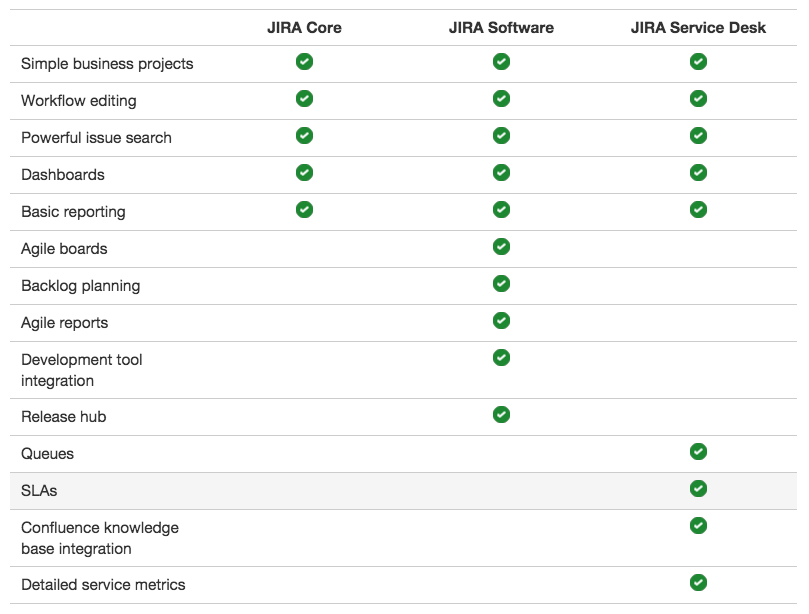Click JIRA Software checkmark for Basic reporting
Image resolution: width=809 pixels, height=614 pixels.
[x=501, y=210]
